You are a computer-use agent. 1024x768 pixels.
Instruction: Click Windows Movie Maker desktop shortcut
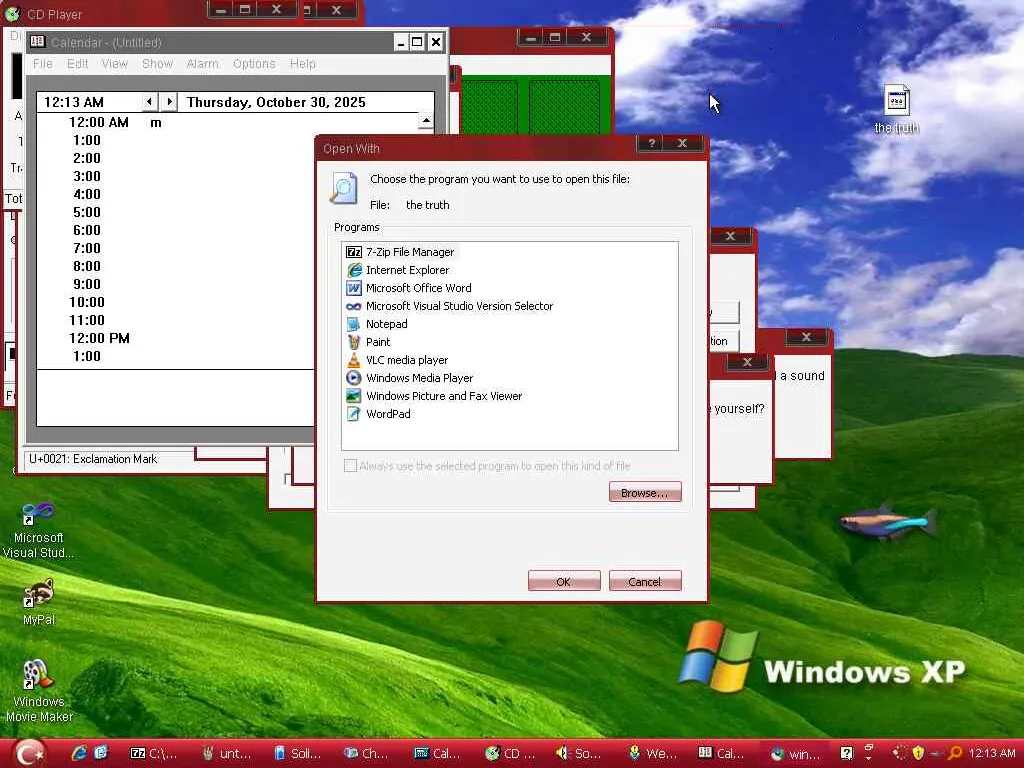[39, 691]
